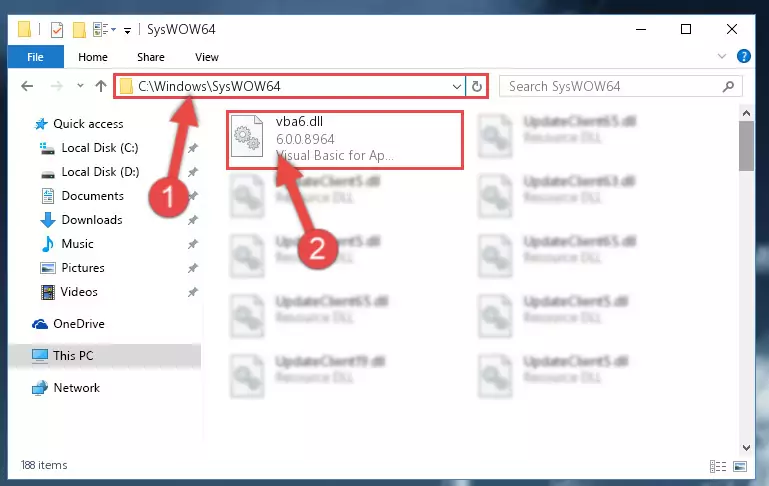Click the Music note icon
Viewport: 769px width, 486px height.
point(48,244)
